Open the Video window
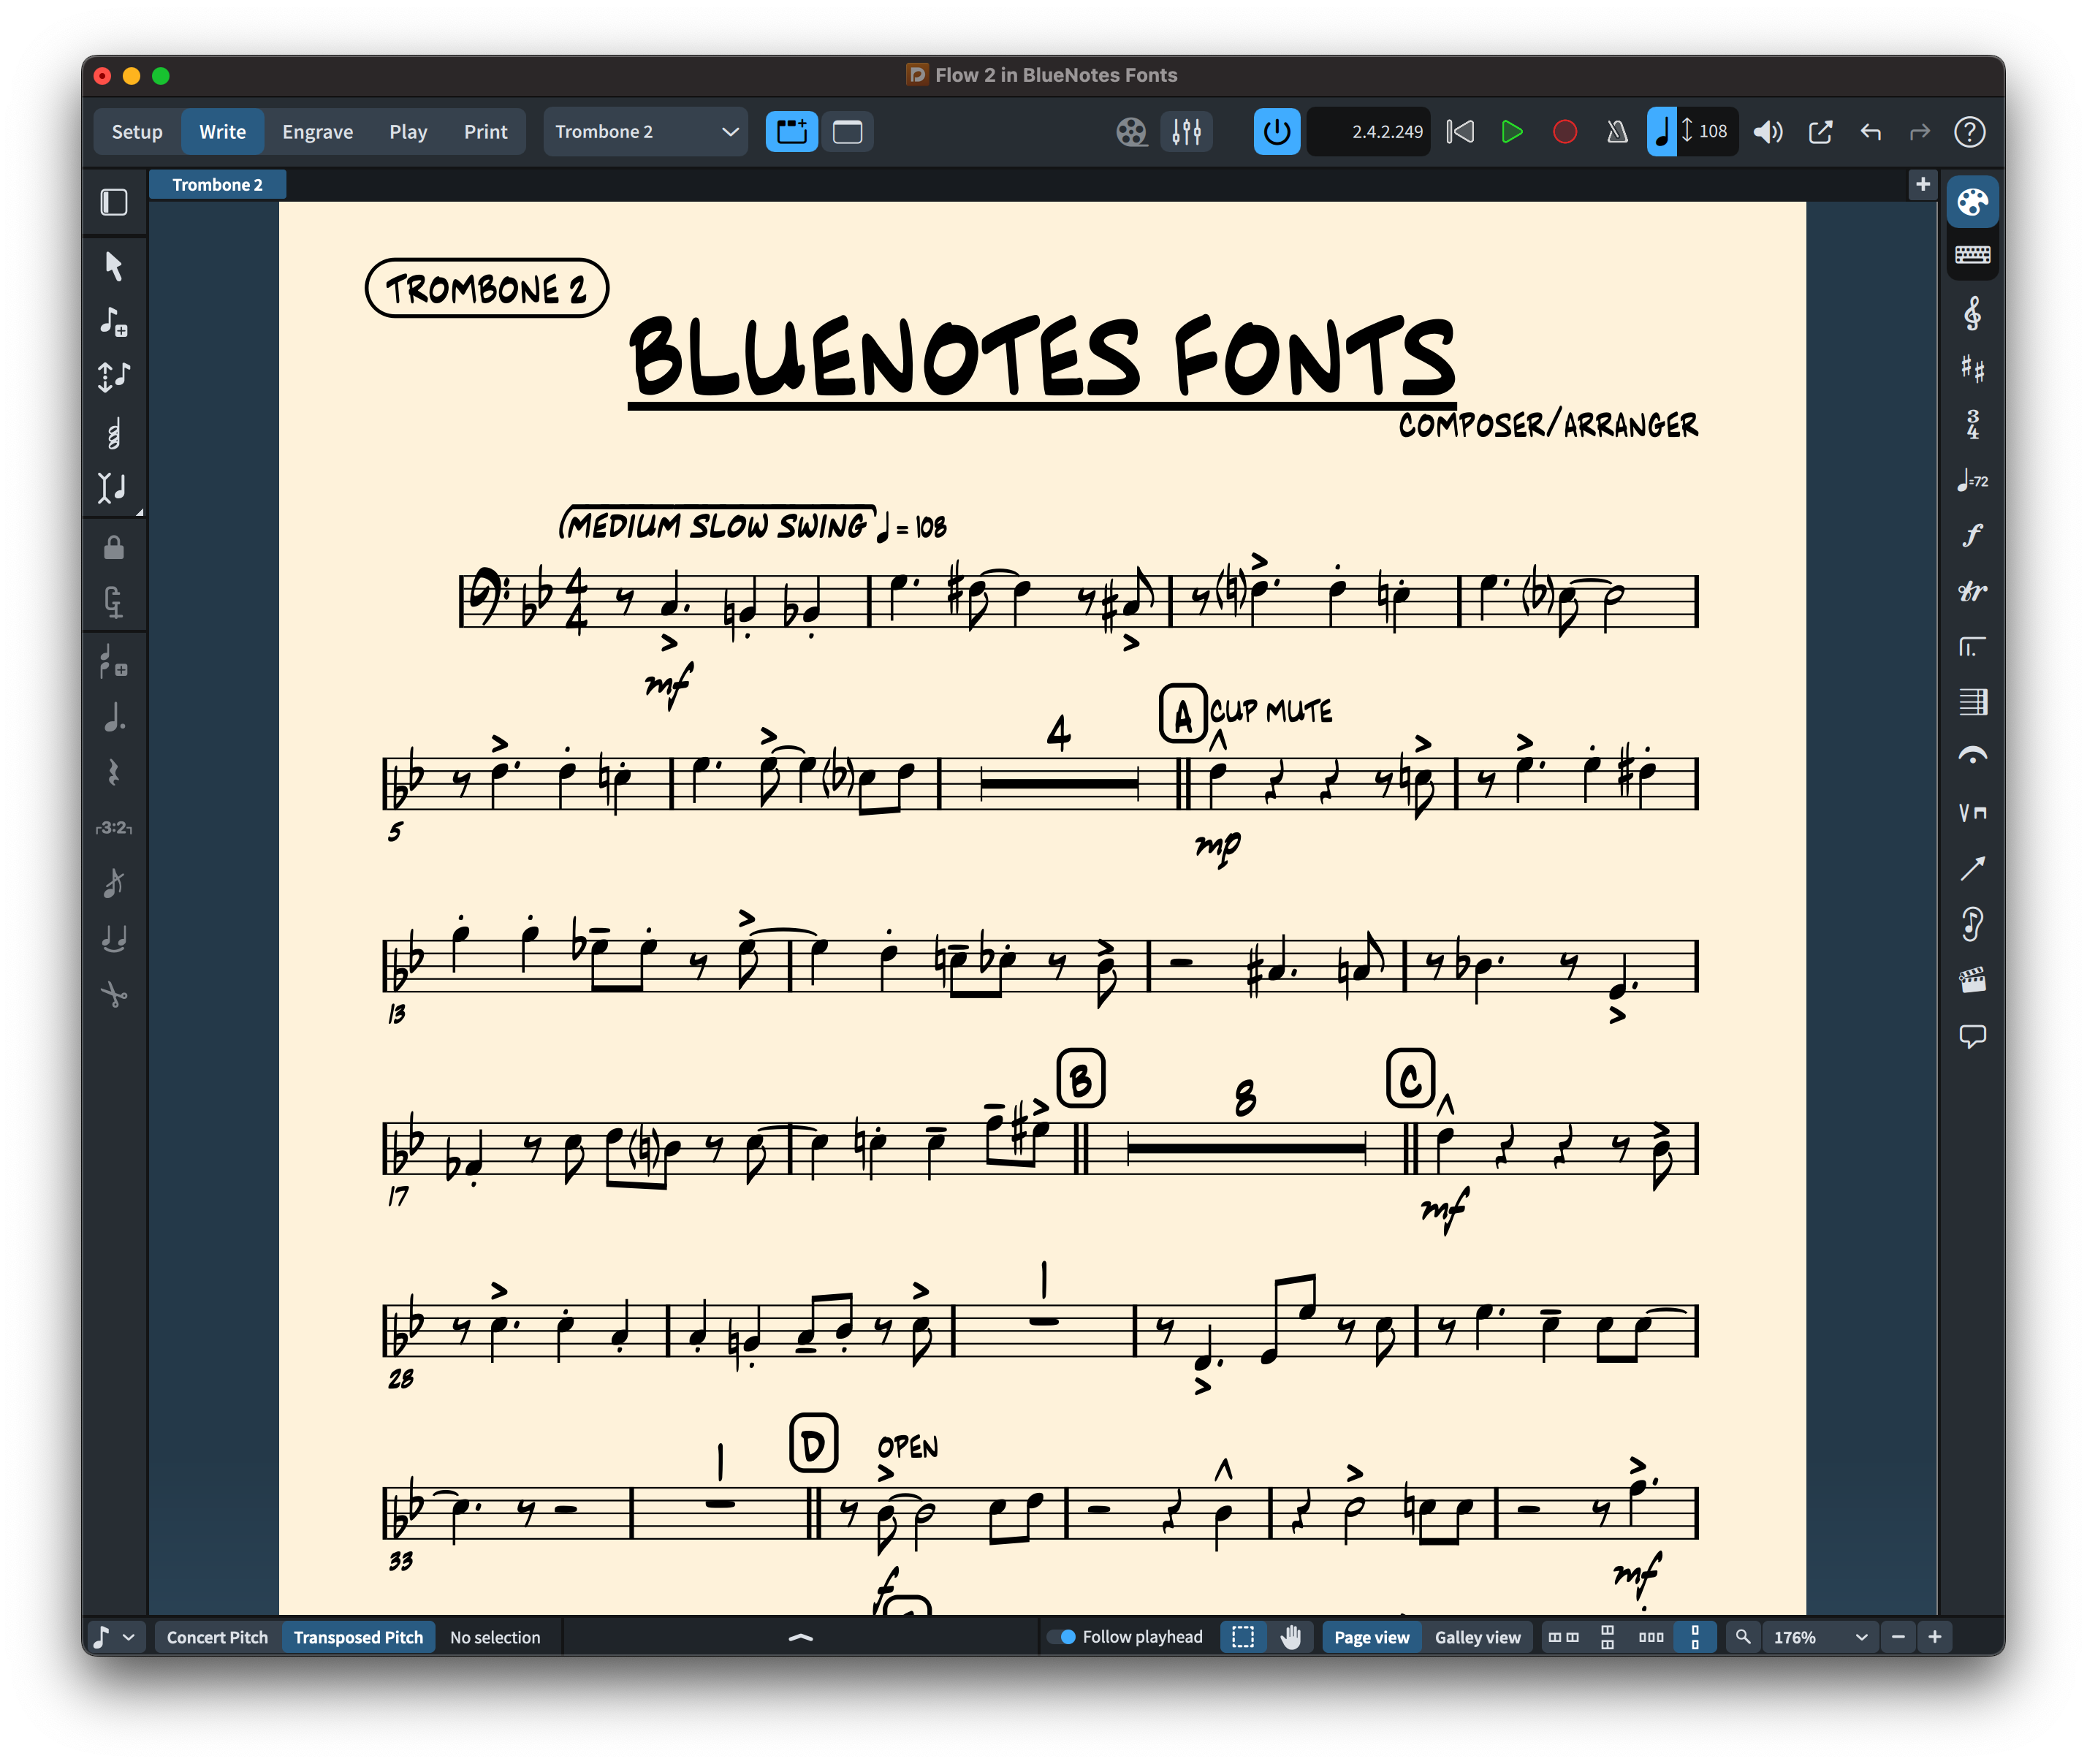Image resolution: width=2087 pixels, height=1764 pixels. (x=1131, y=131)
